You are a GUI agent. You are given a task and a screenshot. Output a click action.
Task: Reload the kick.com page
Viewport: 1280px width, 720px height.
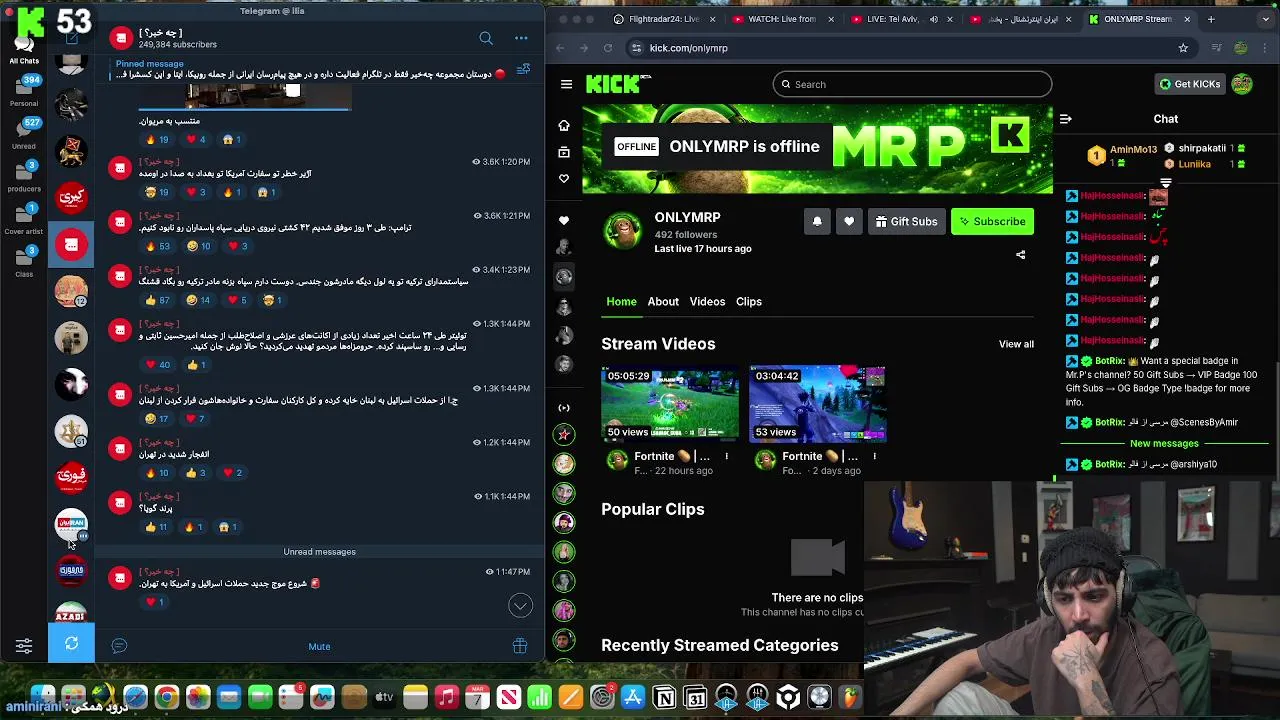click(x=608, y=48)
